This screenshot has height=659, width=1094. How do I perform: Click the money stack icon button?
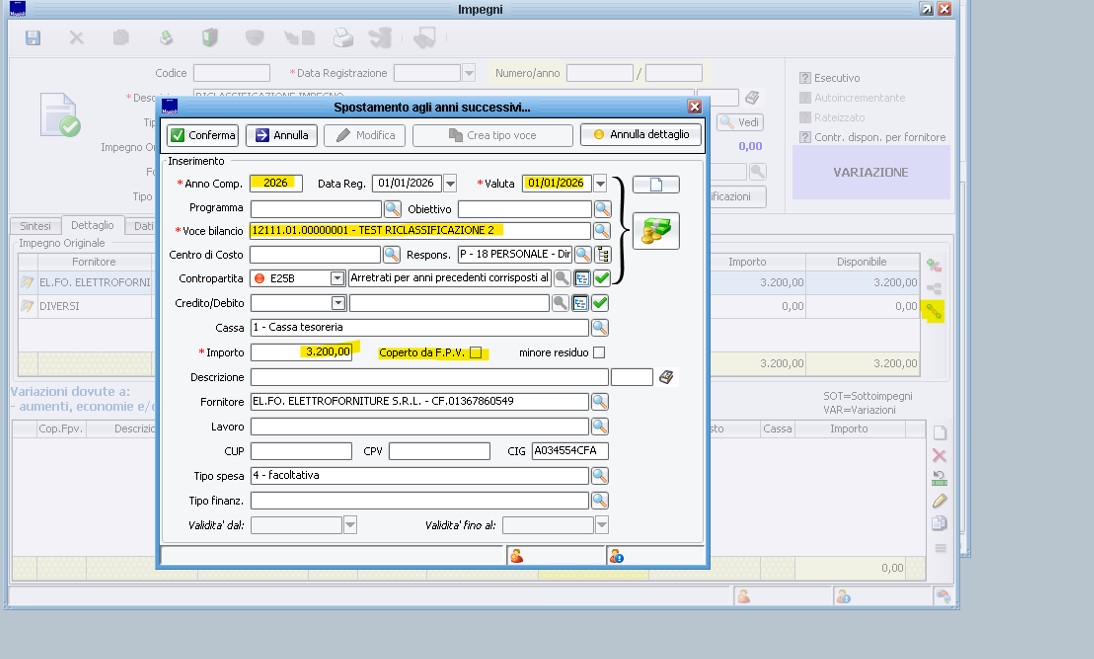tap(655, 231)
